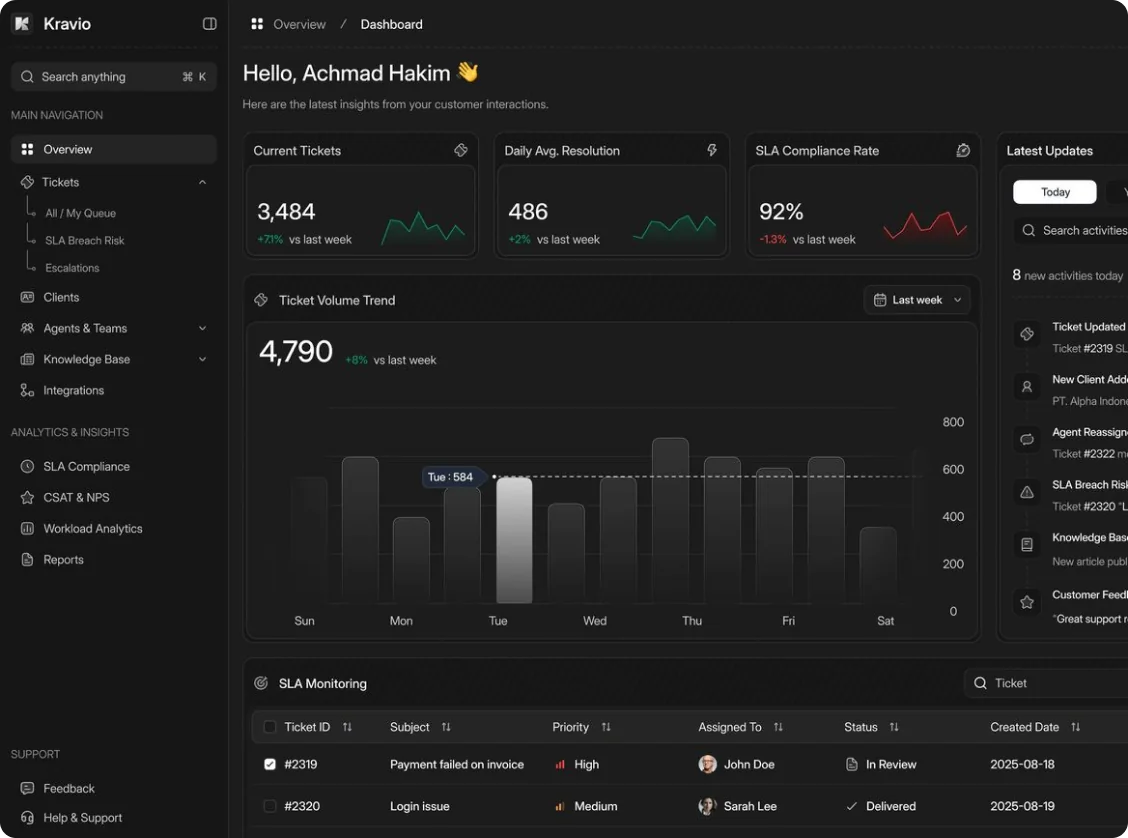
Task: Click the High priority bars icon
Action: (x=560, y=765)
